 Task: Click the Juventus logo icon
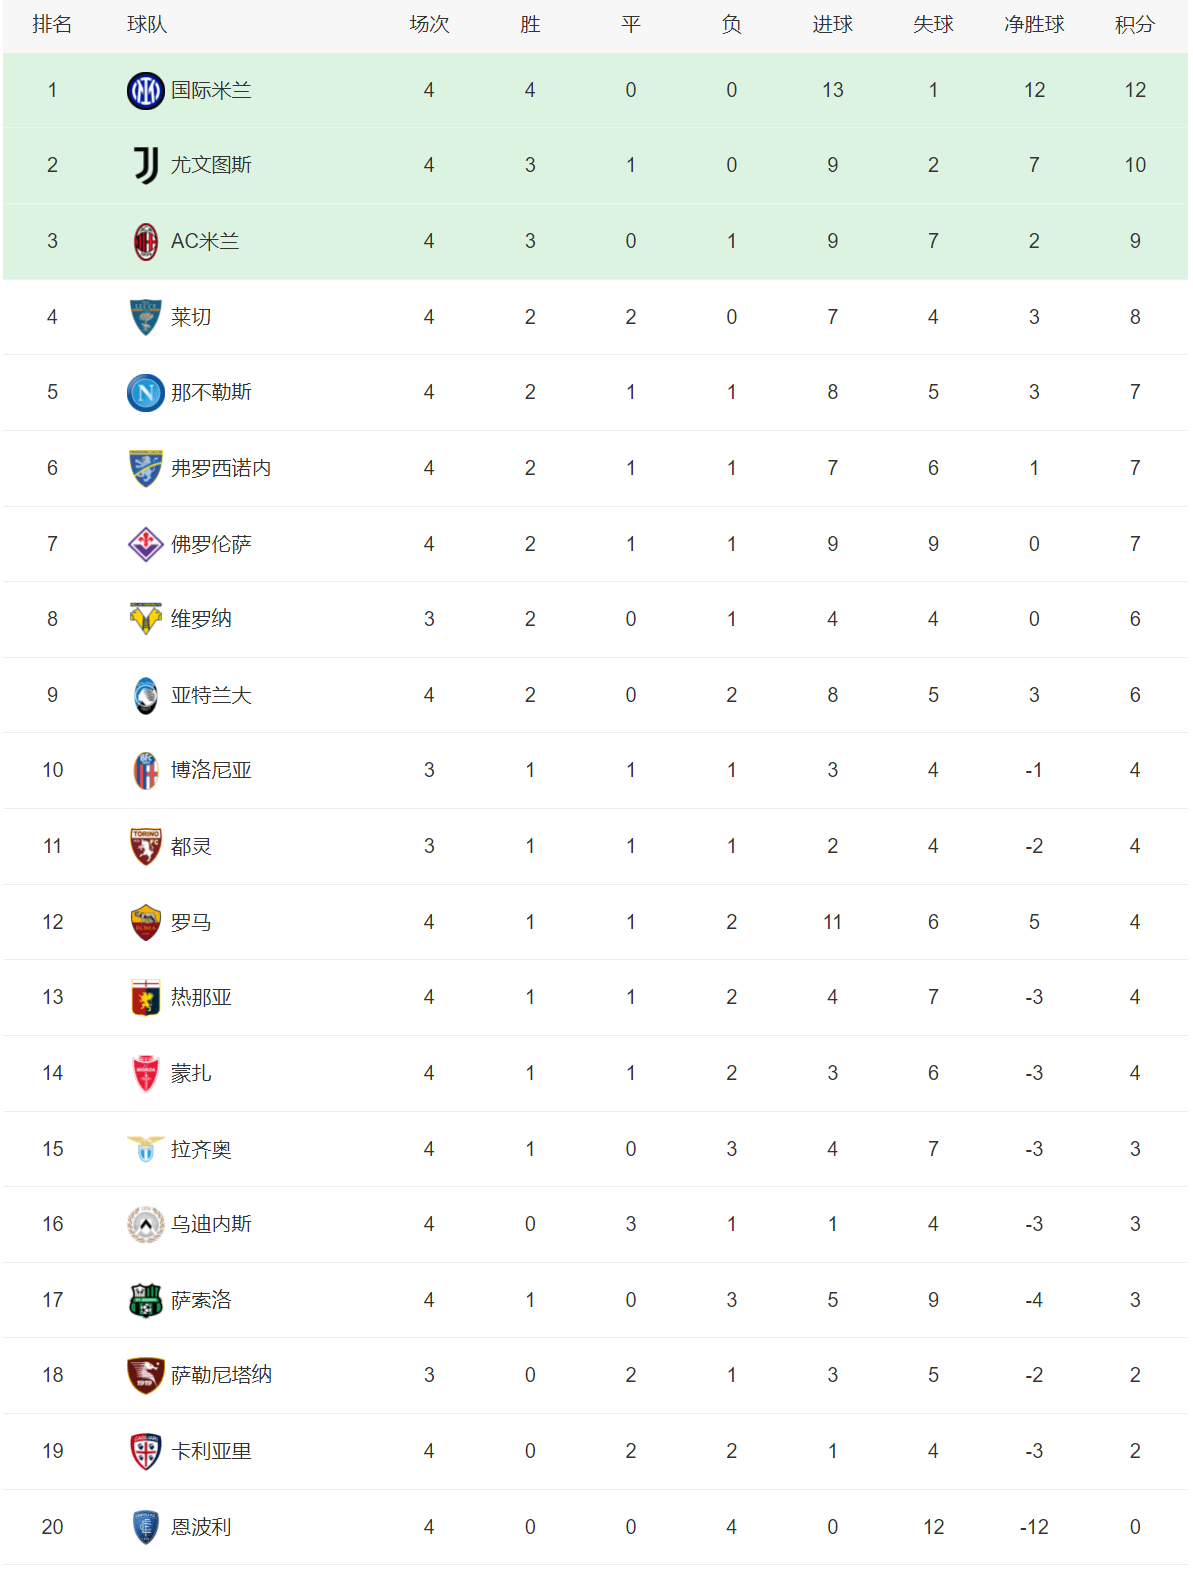pos(146,165)
